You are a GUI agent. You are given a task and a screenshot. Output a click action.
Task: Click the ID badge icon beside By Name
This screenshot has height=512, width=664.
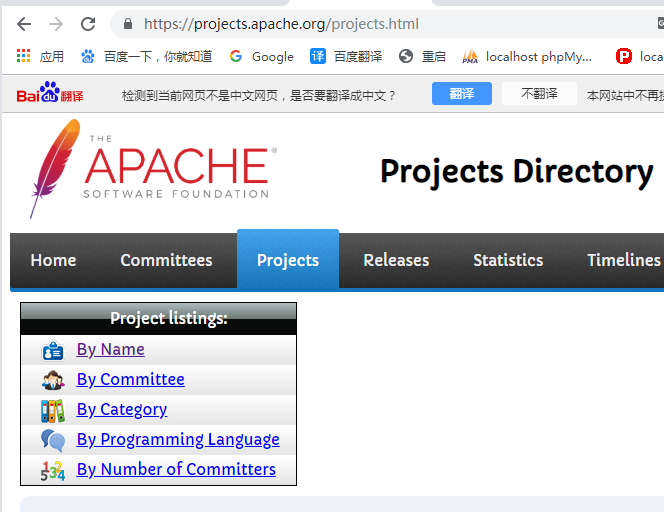click(53, 351)
